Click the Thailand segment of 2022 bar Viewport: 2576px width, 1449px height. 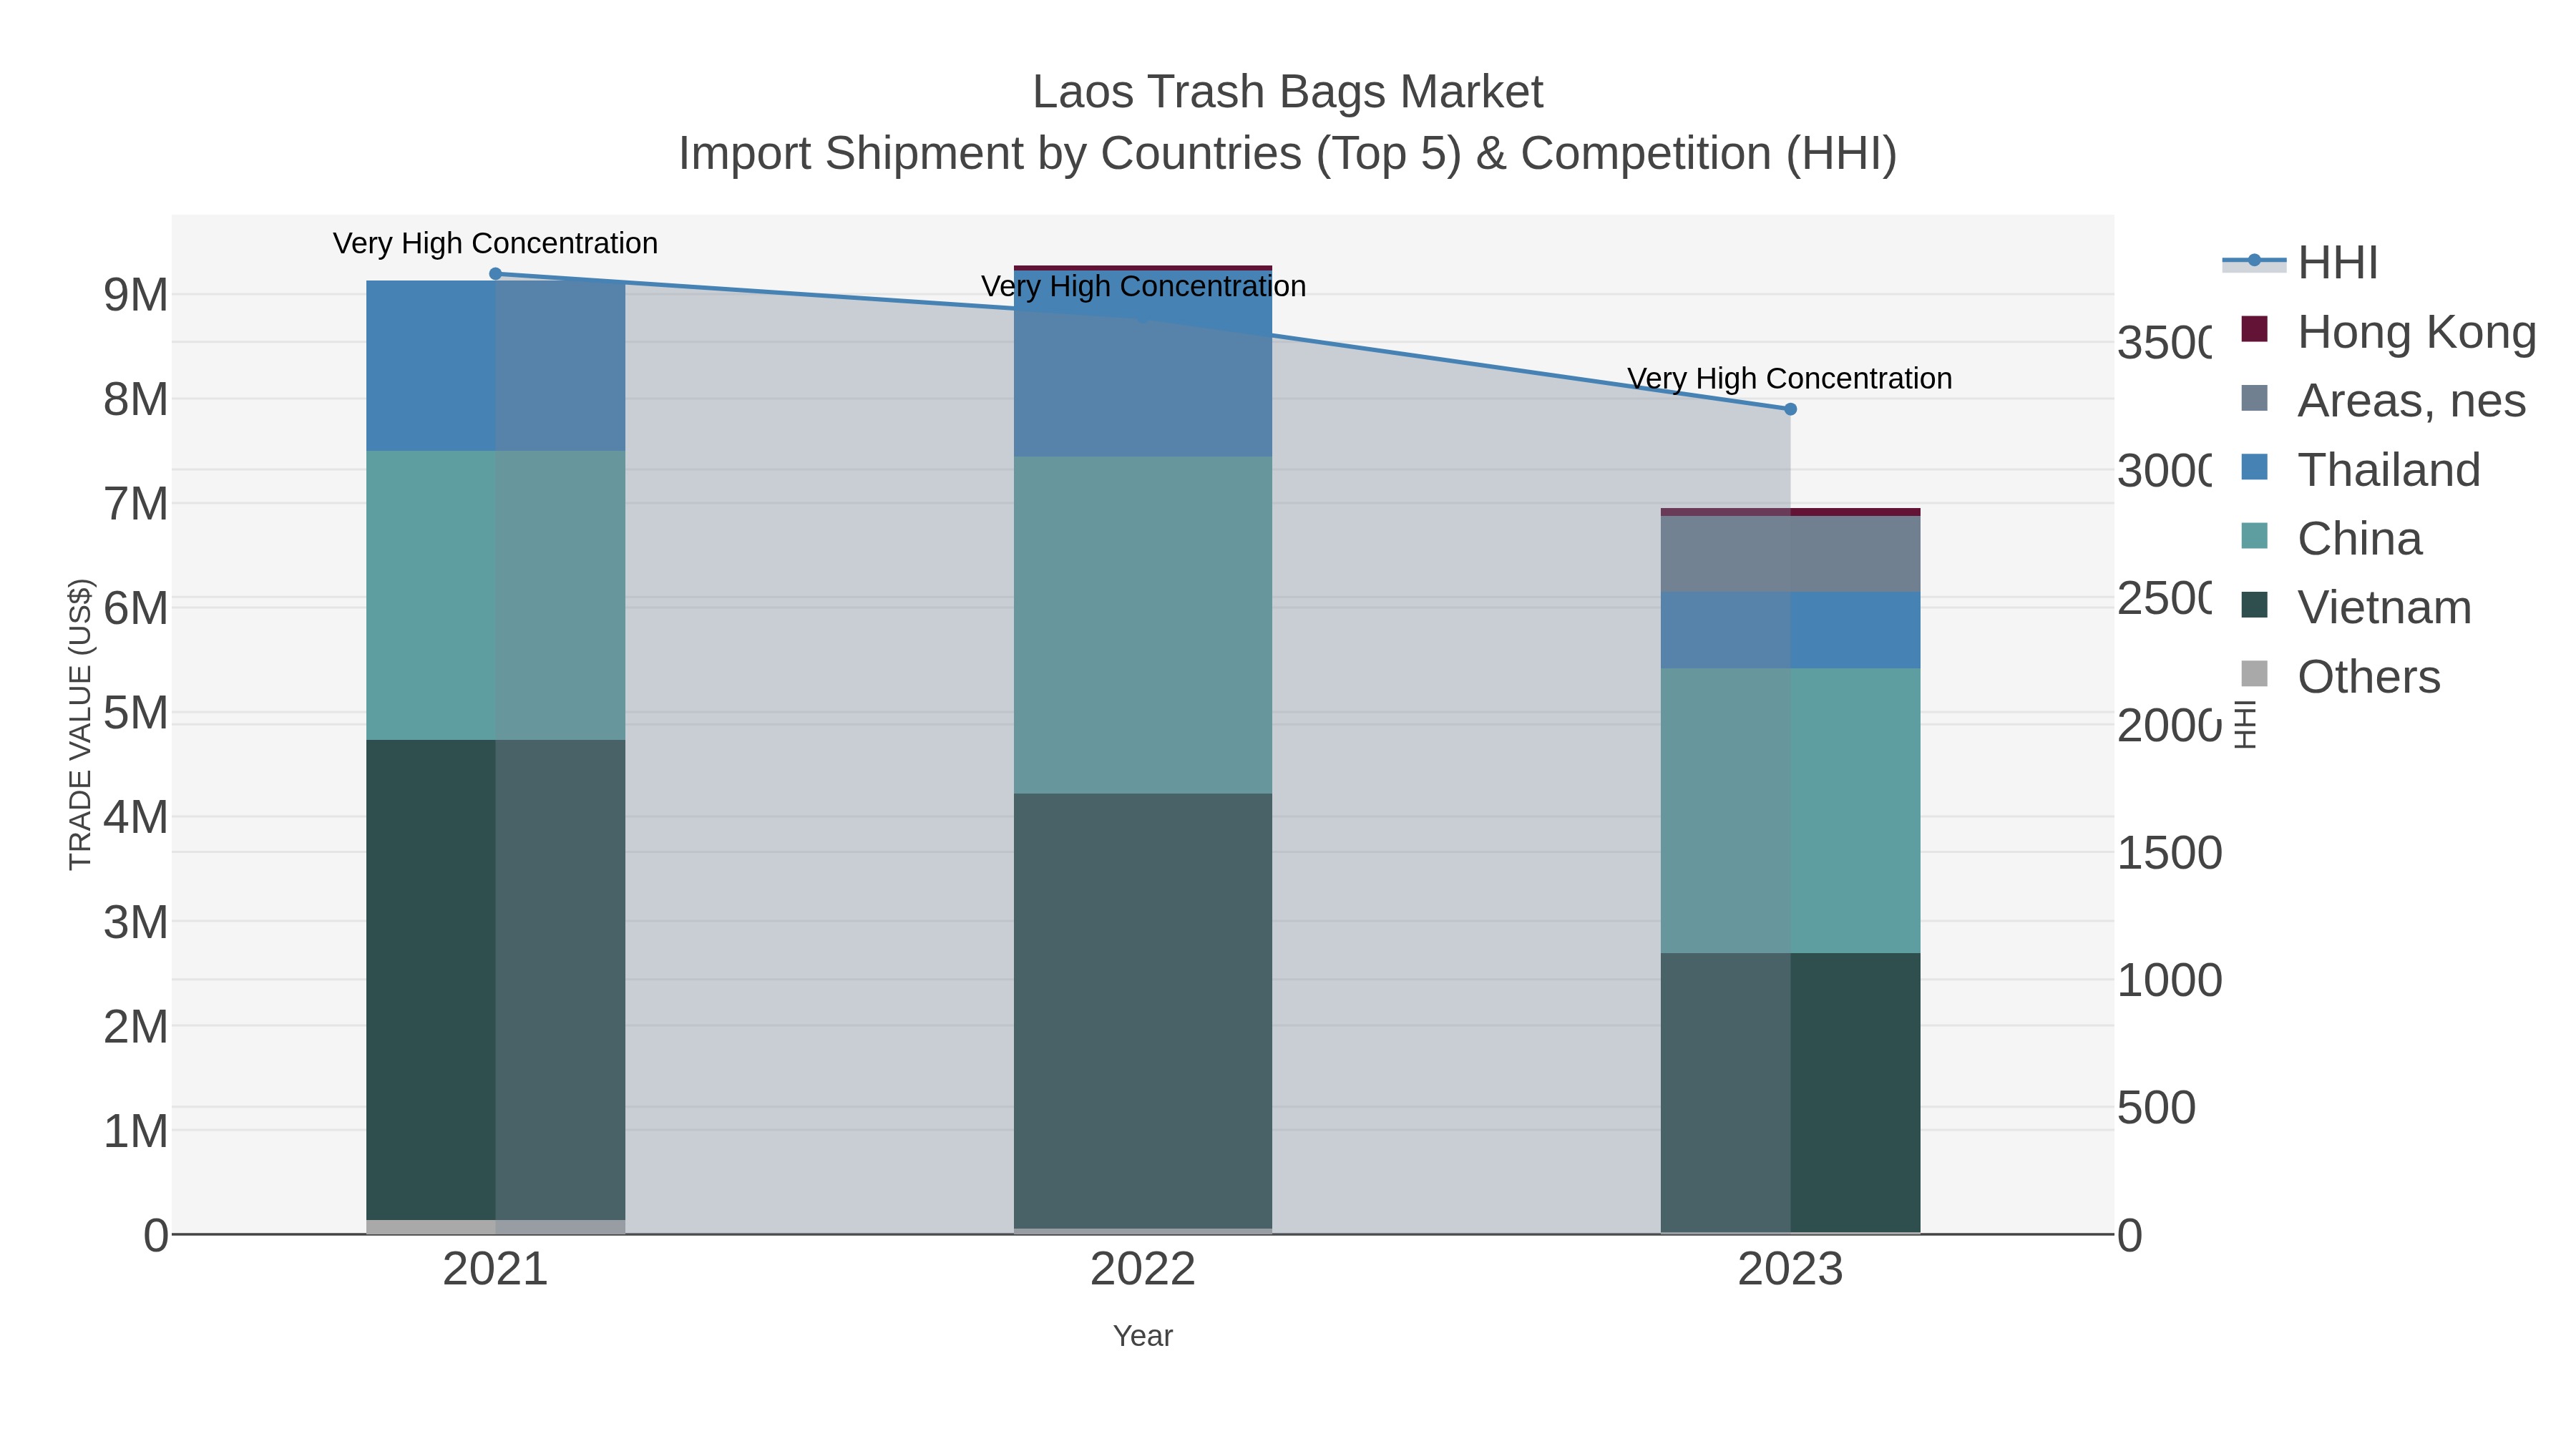tap(1143, 364)
